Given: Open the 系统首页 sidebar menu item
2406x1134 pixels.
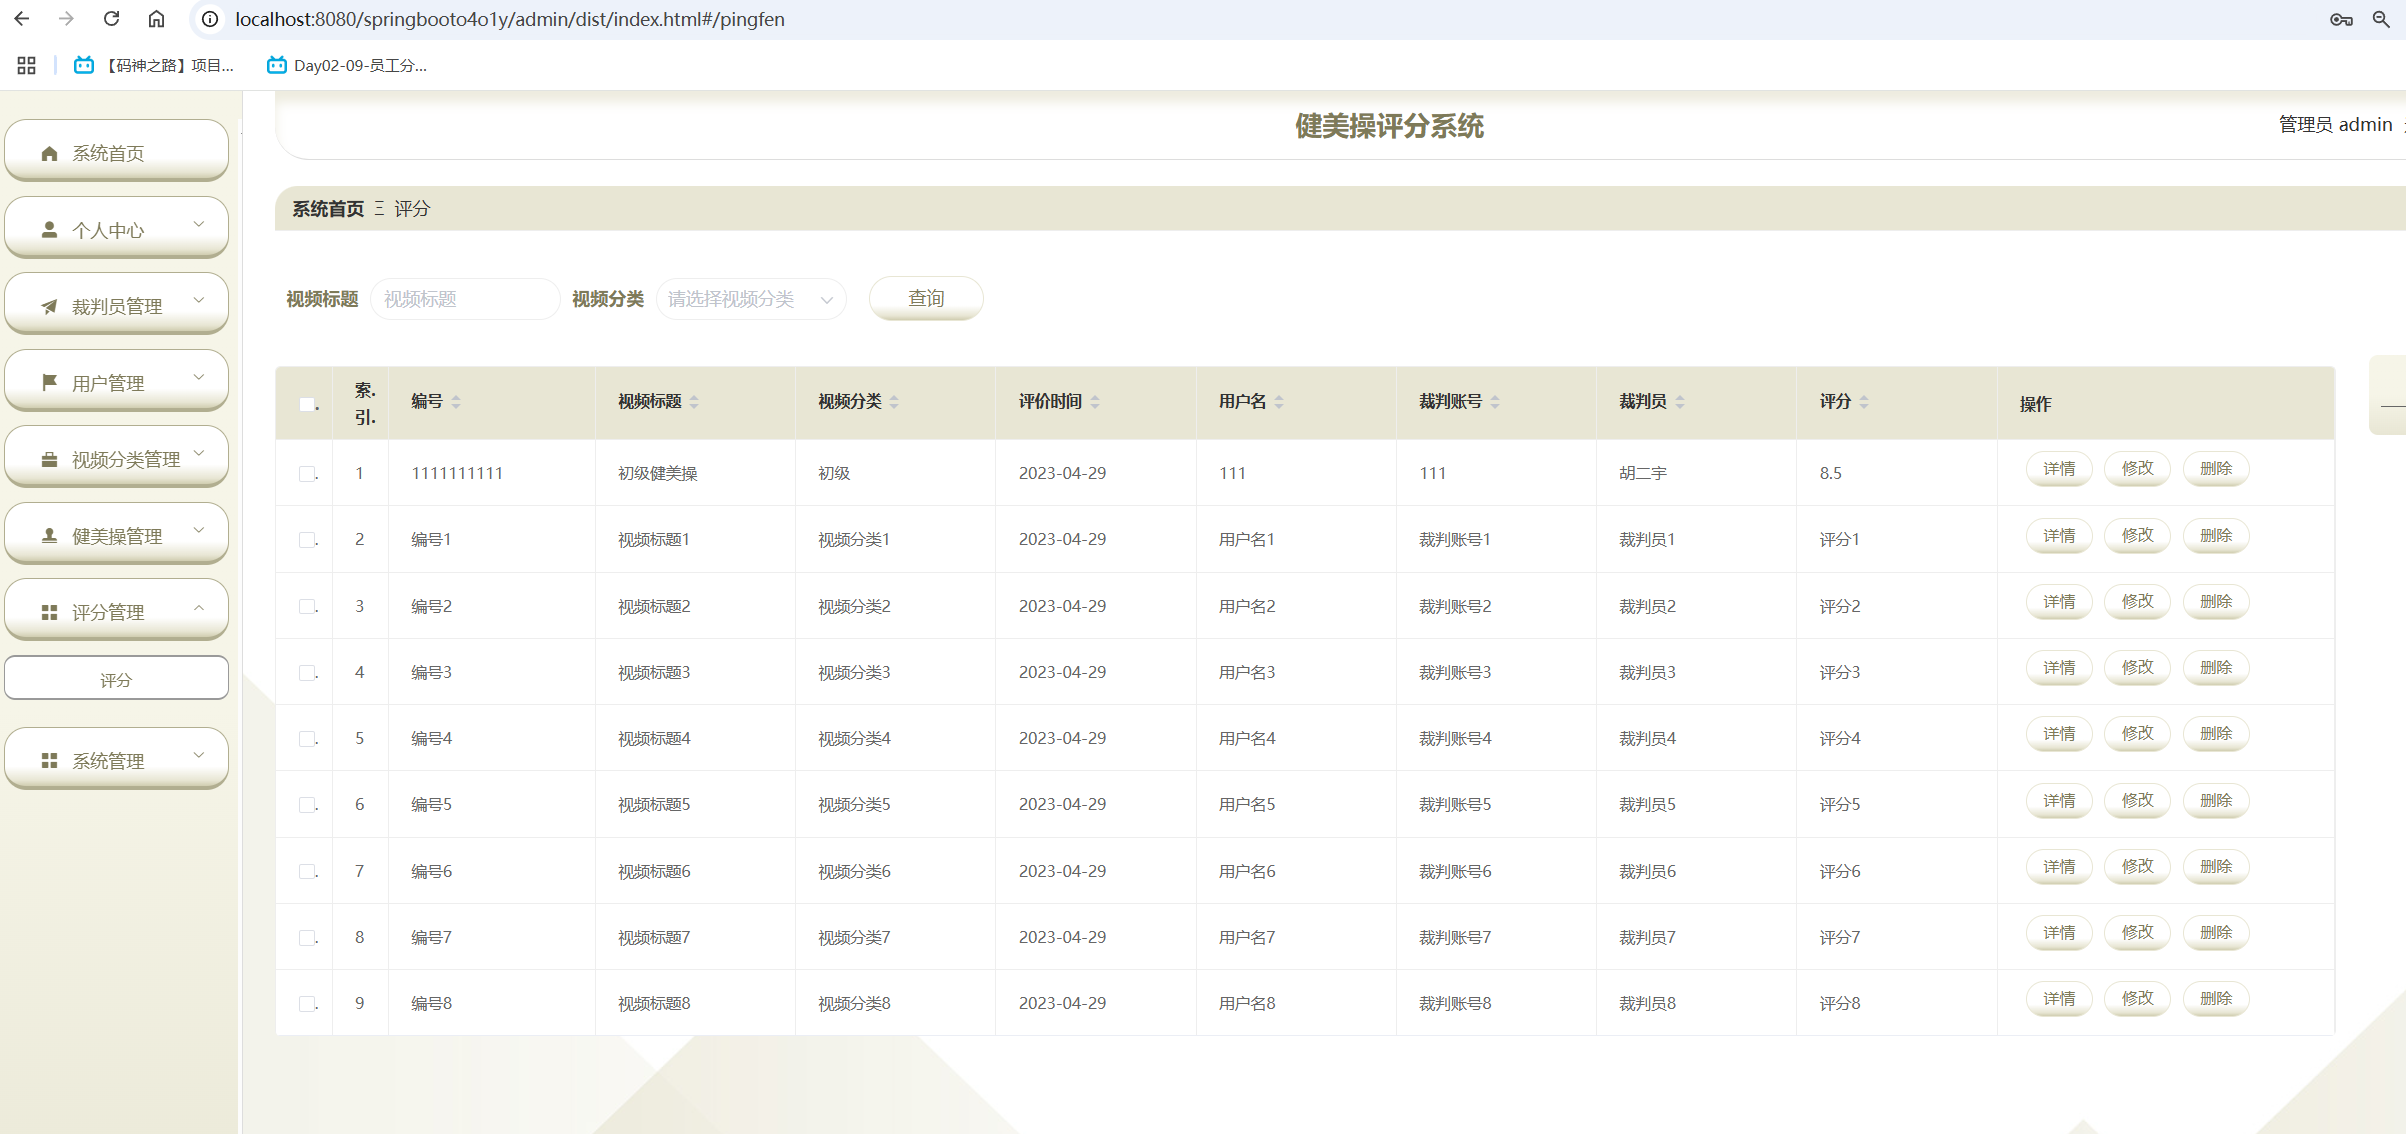Looking at the screenshot, I should tap(117, 150).
